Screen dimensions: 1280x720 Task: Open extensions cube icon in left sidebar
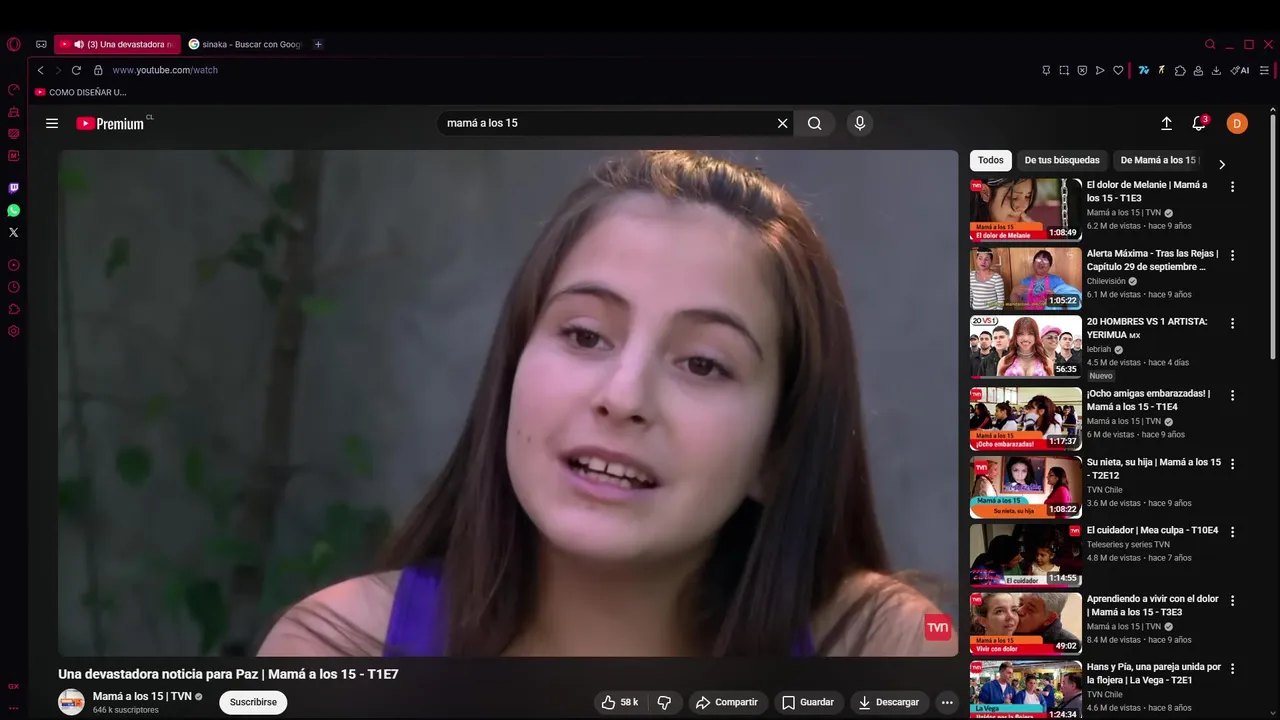[x=13, y=309]
